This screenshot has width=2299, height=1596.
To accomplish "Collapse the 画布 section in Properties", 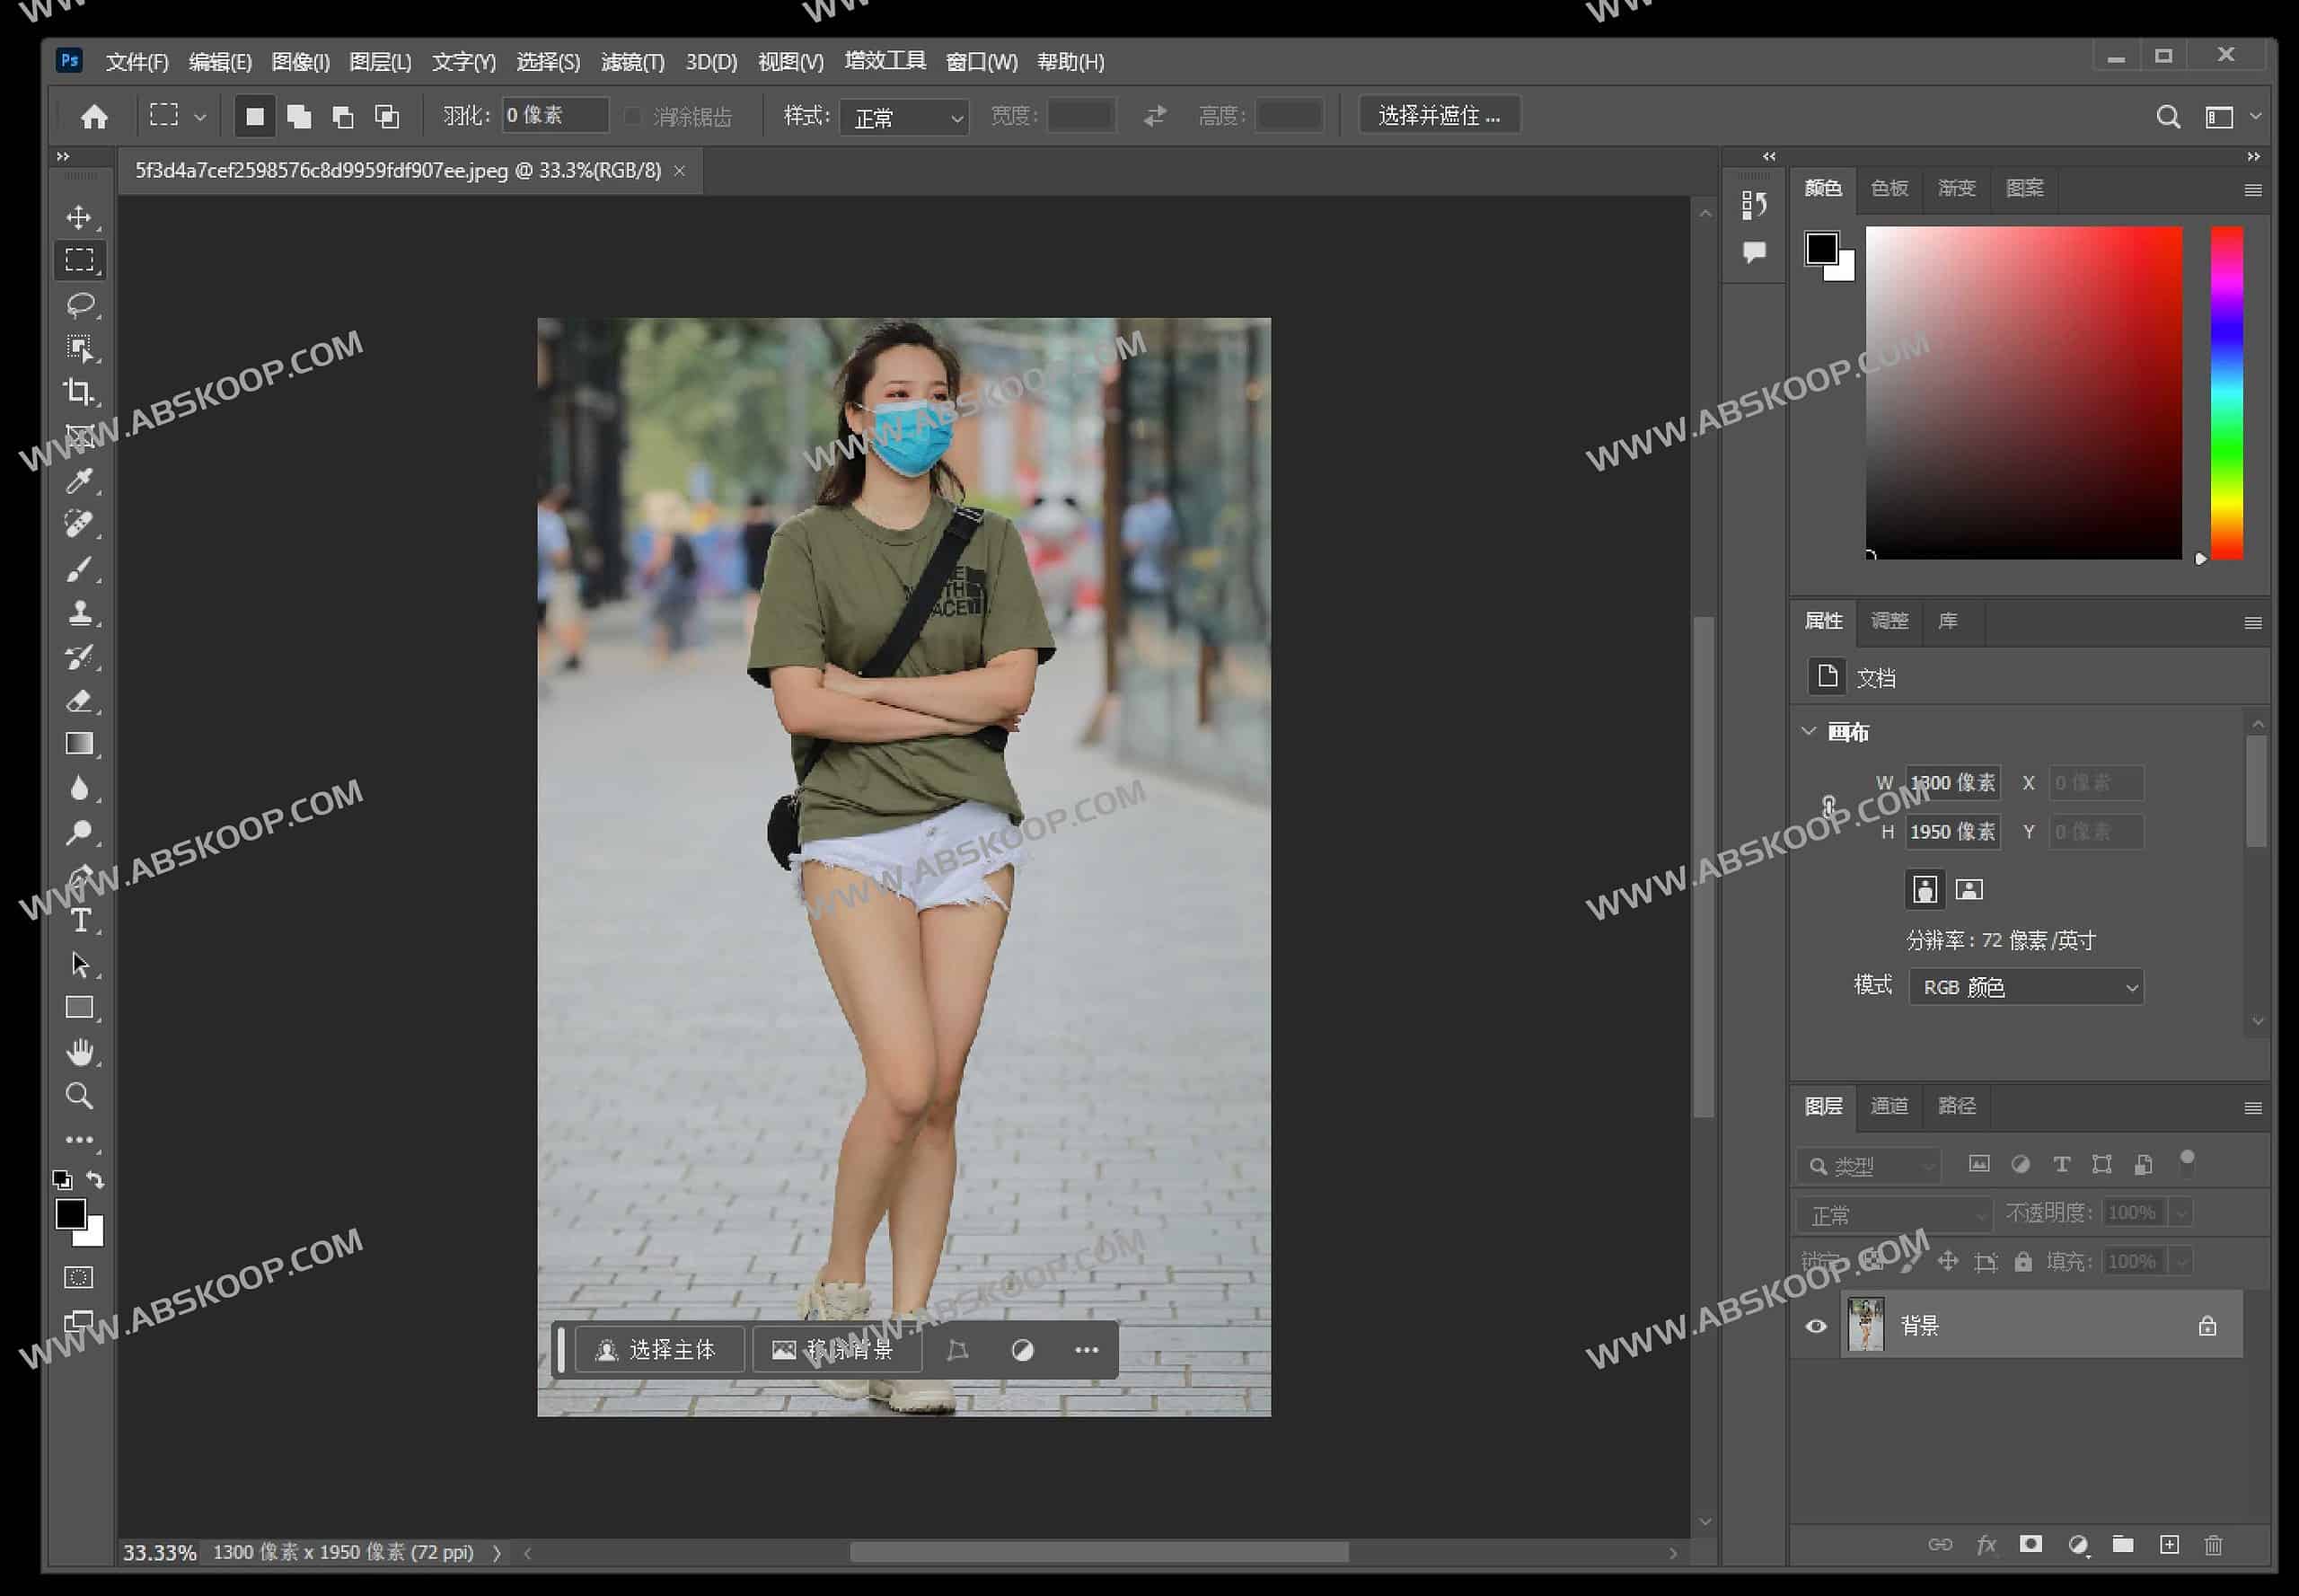I will (1809, 731).
